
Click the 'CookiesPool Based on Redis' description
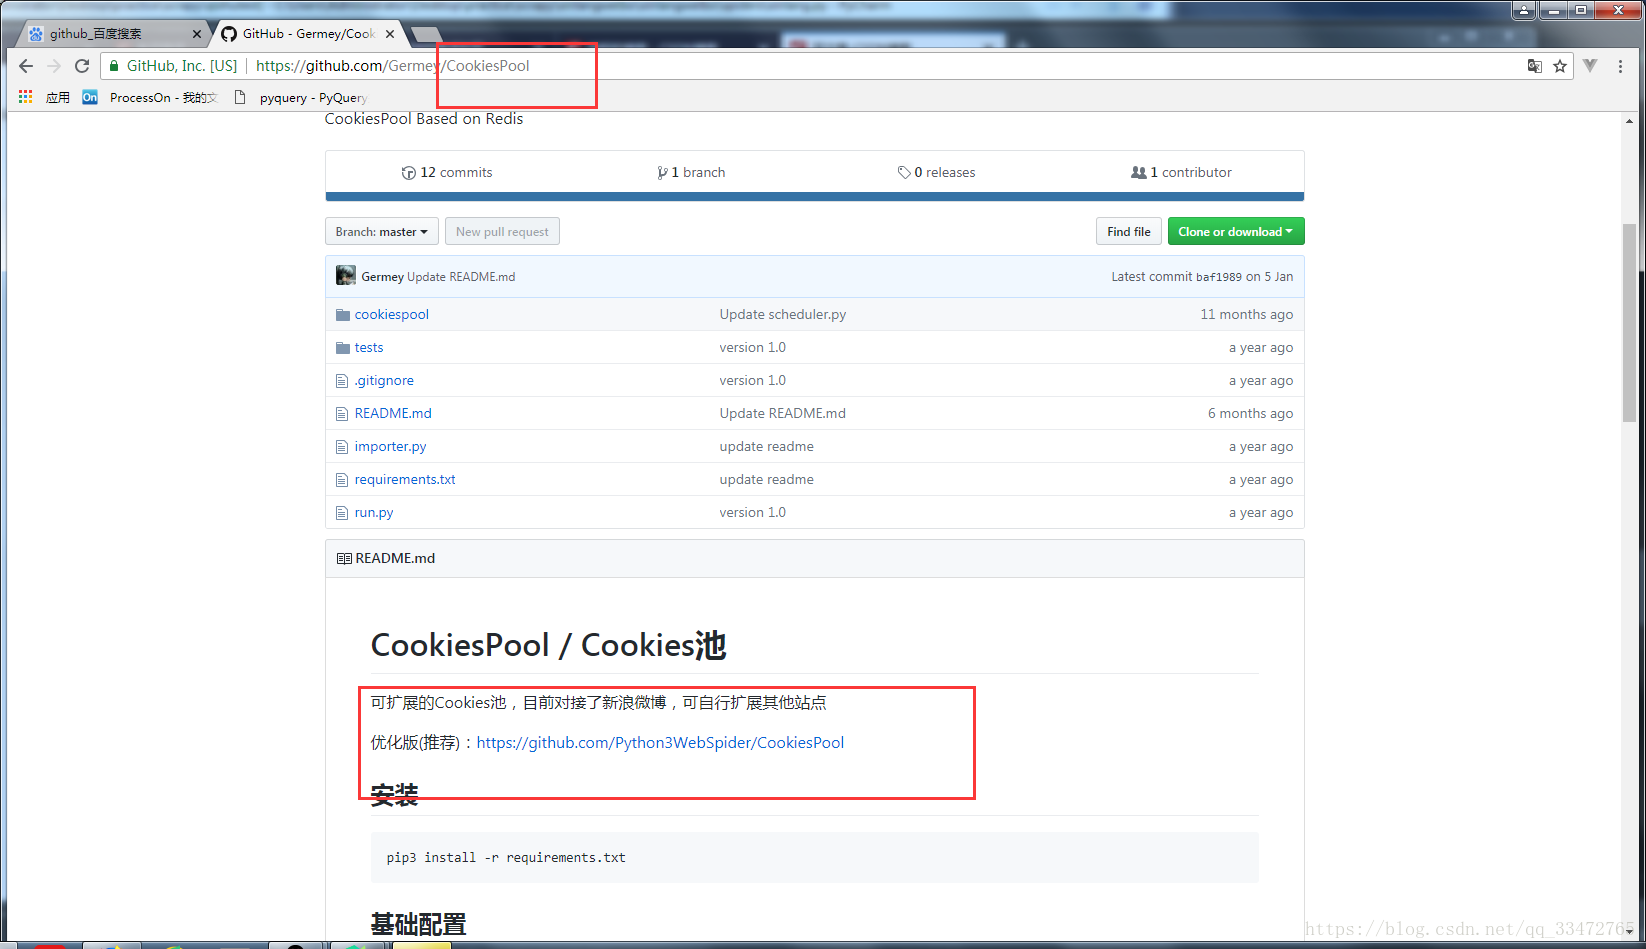424,119
